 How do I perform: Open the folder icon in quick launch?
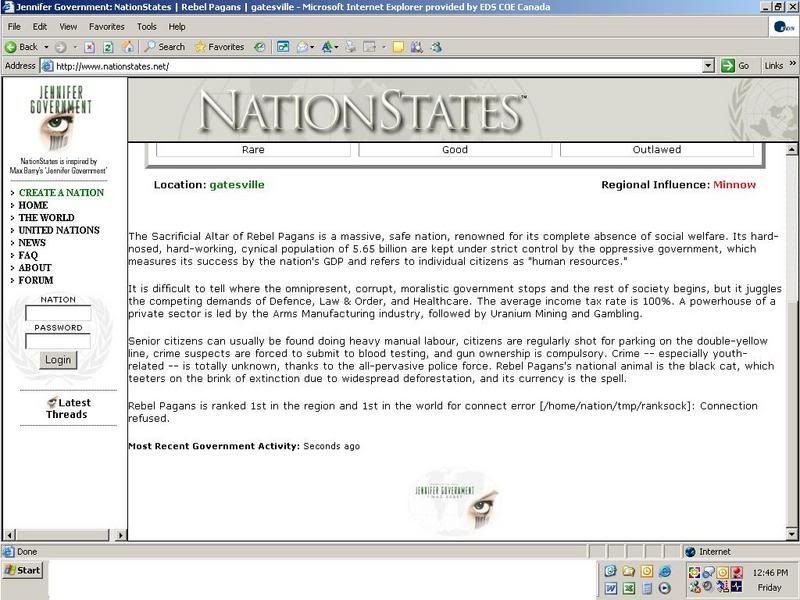coord(629,571)
